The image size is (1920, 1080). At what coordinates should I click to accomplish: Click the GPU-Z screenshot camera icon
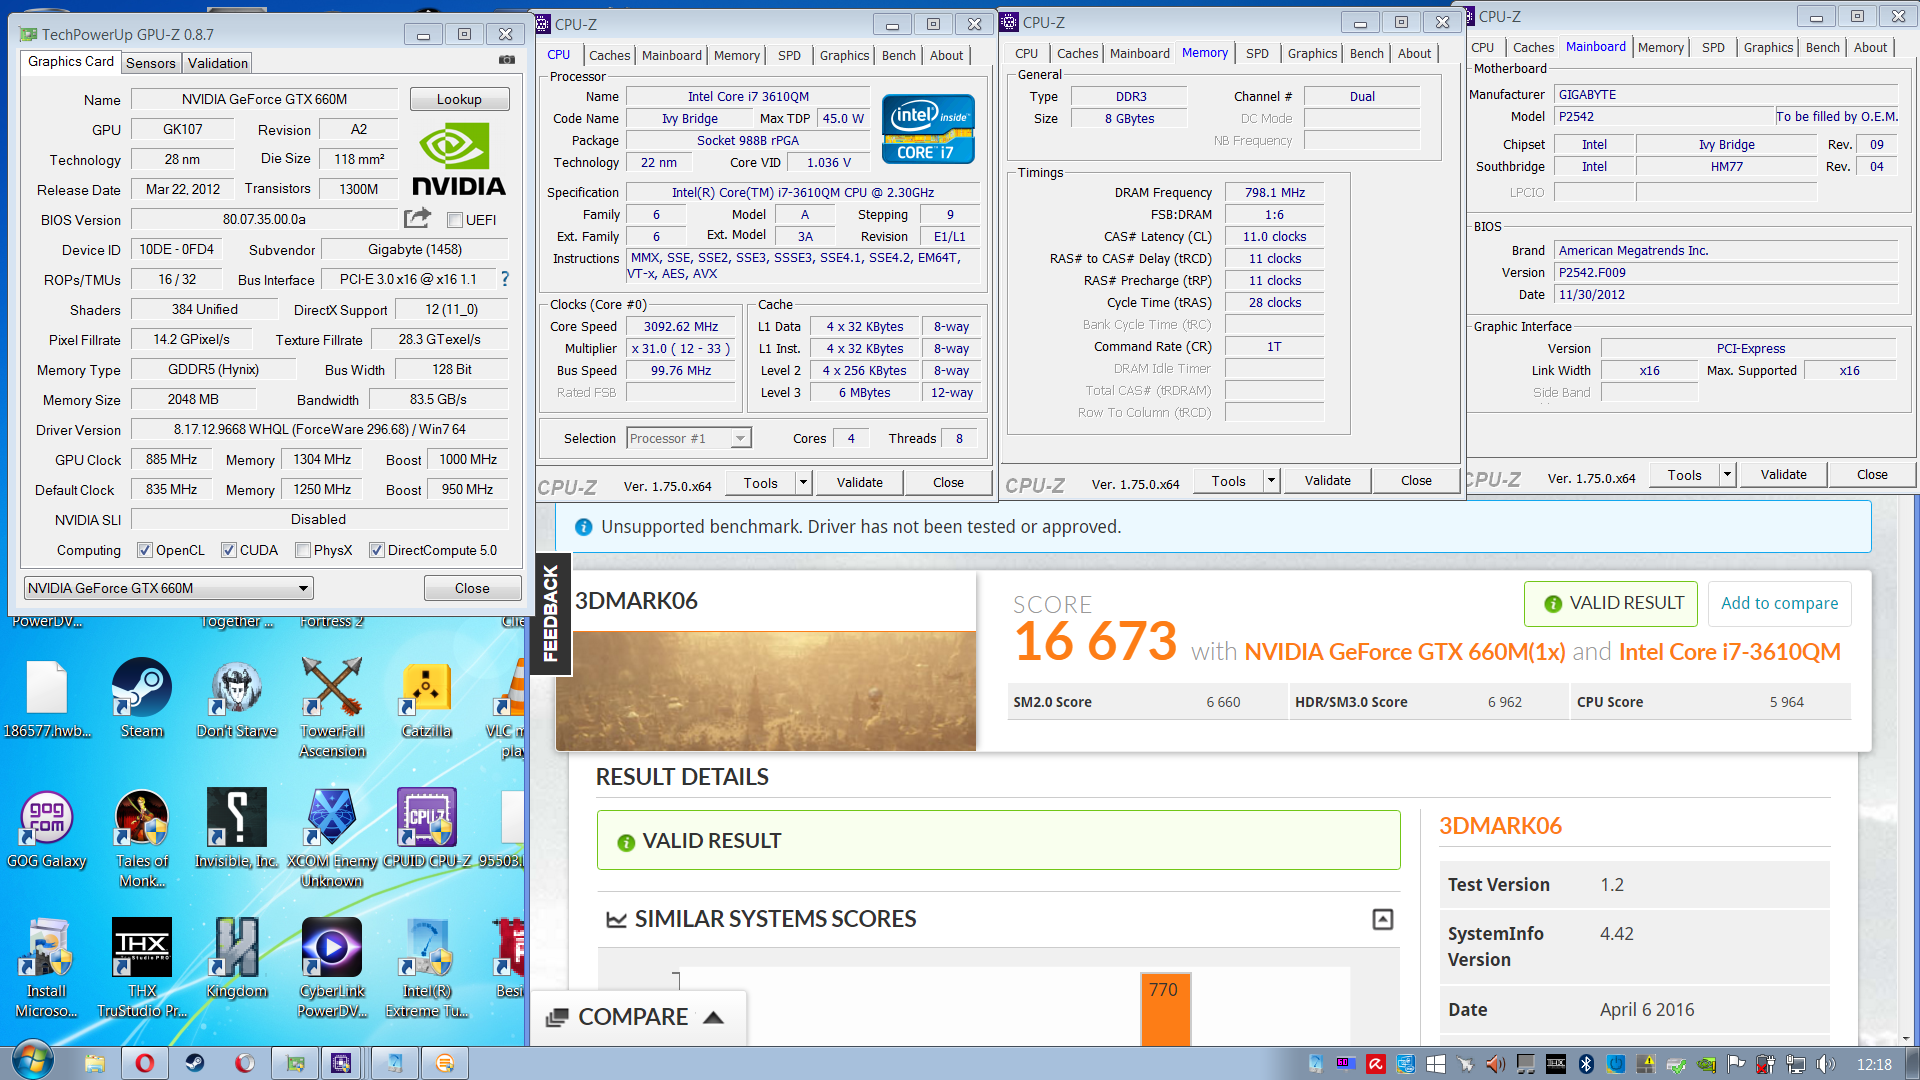pyautogui.click(x=507, y=60)
